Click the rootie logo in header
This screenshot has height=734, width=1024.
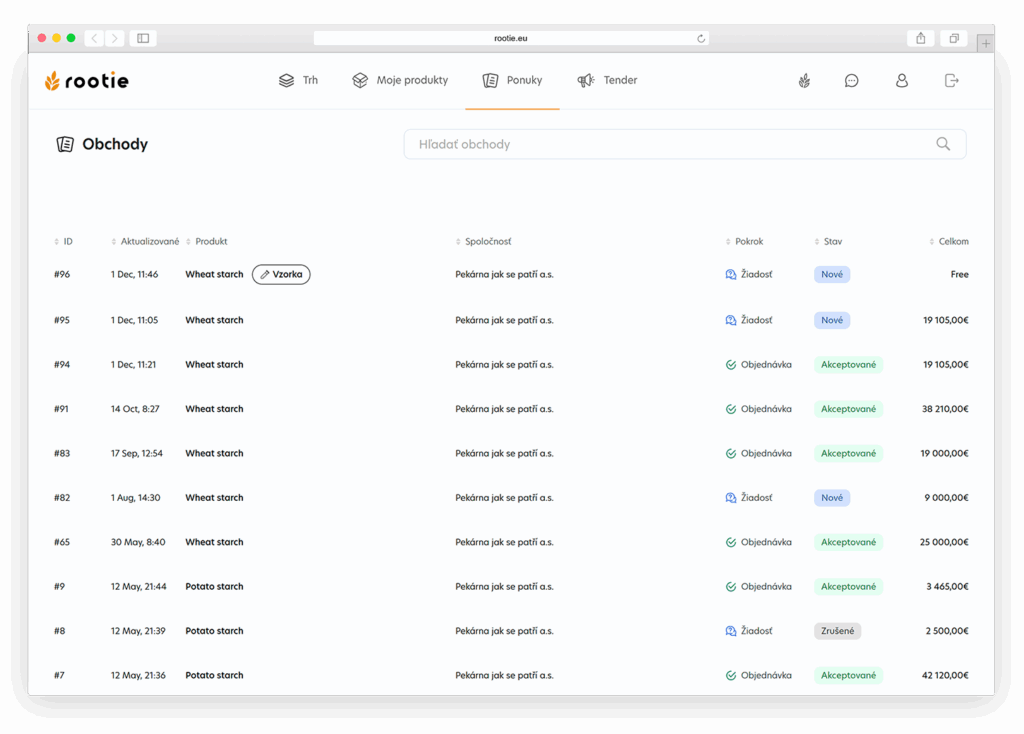click(x=87, y=81)
